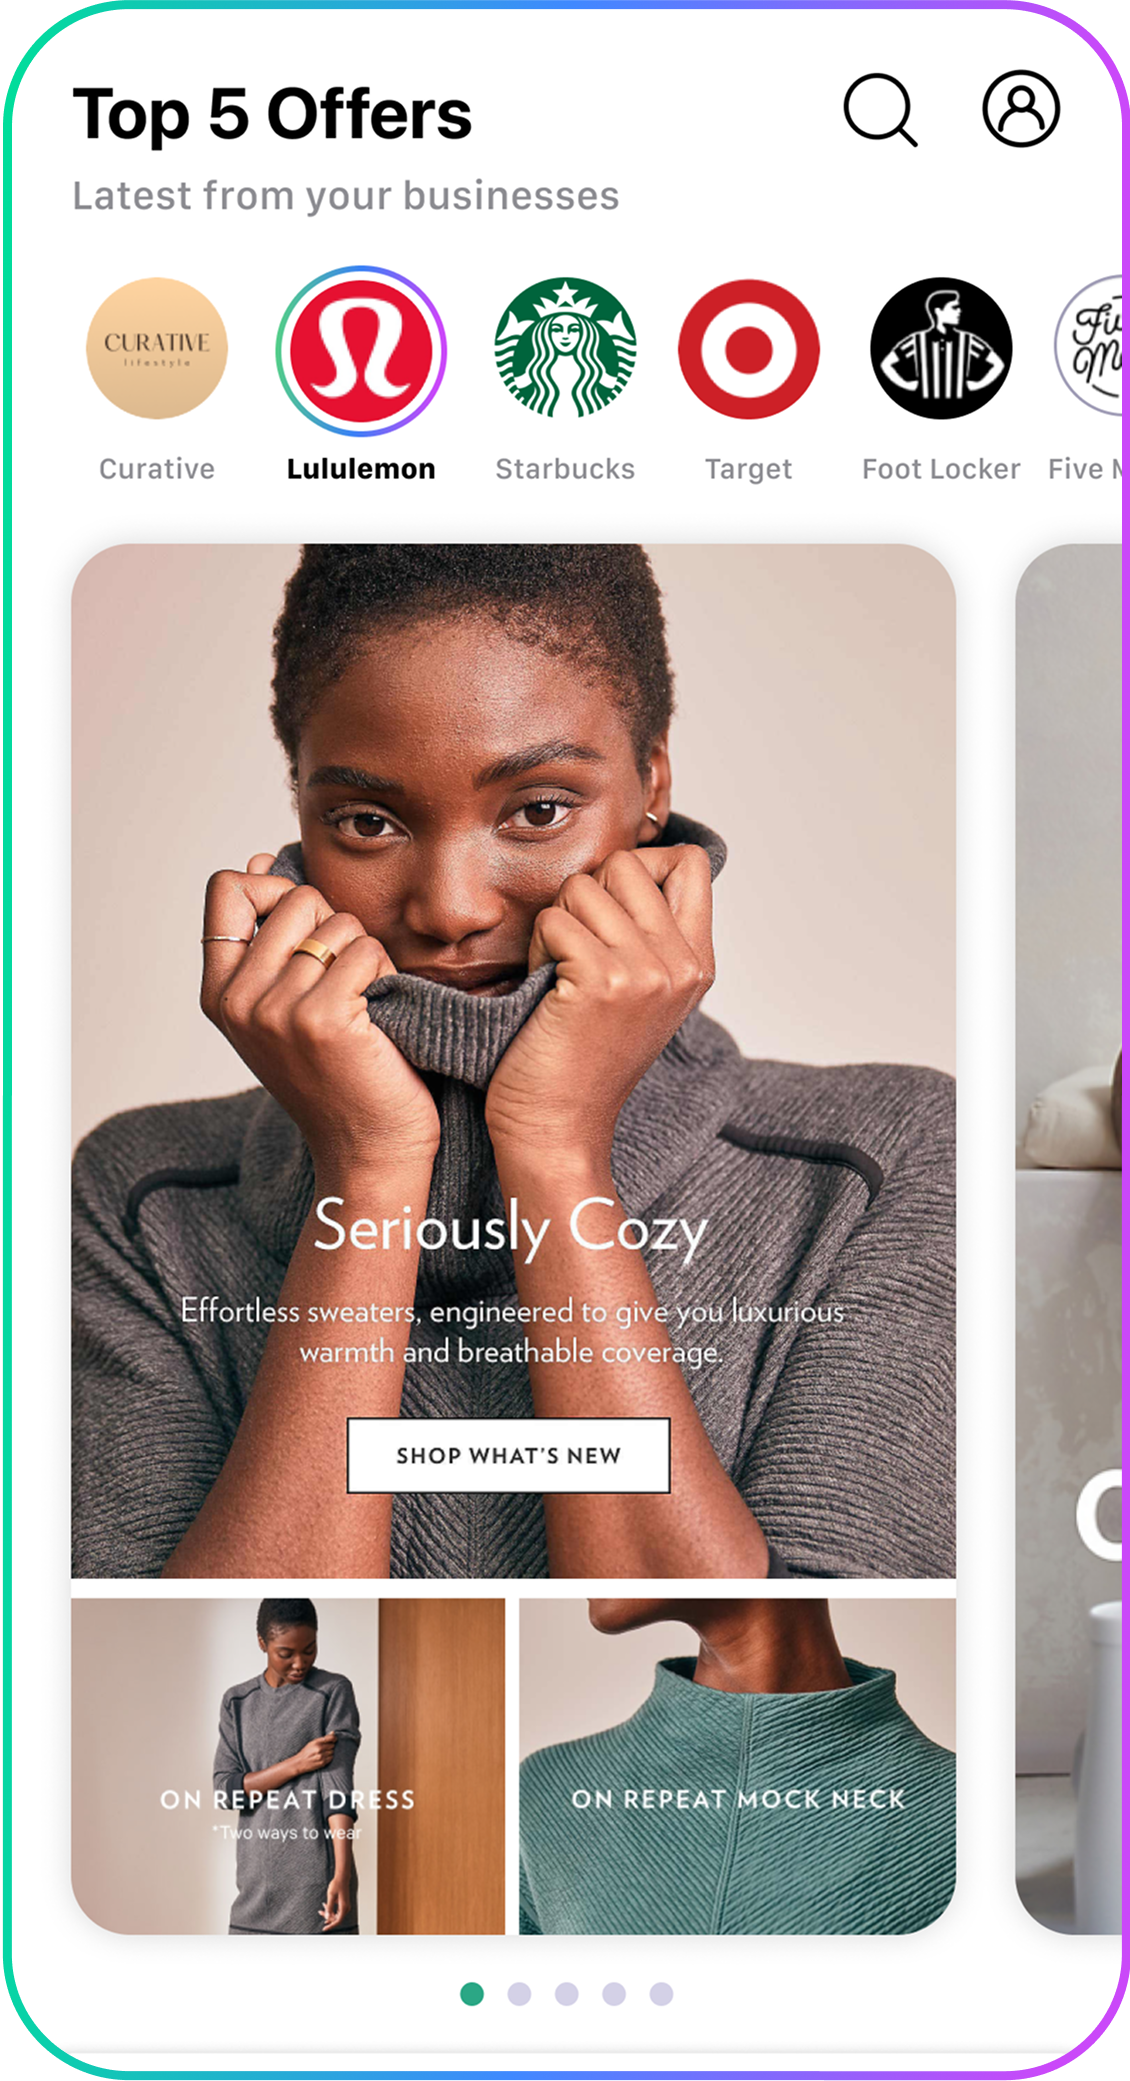Screen dimensions: 1130x2081
Task: Select the Foot Locker label text
Action: (941, 469)
